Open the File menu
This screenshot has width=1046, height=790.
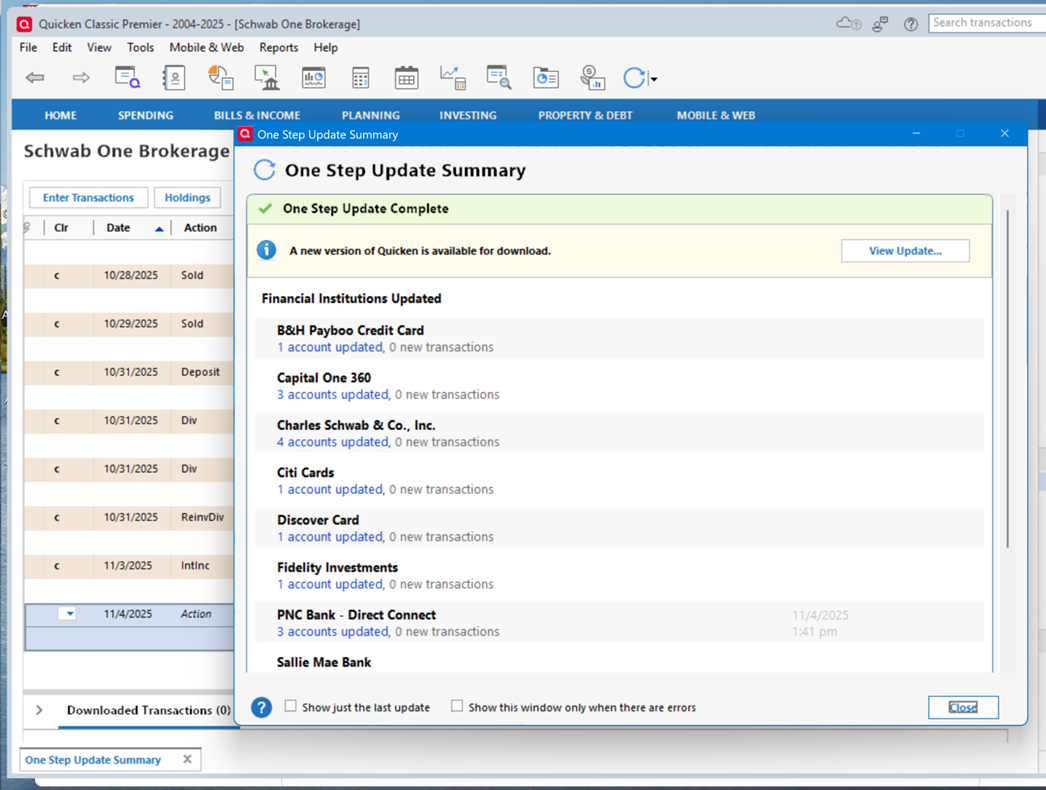pyautogui.click(x=28, y=47)
